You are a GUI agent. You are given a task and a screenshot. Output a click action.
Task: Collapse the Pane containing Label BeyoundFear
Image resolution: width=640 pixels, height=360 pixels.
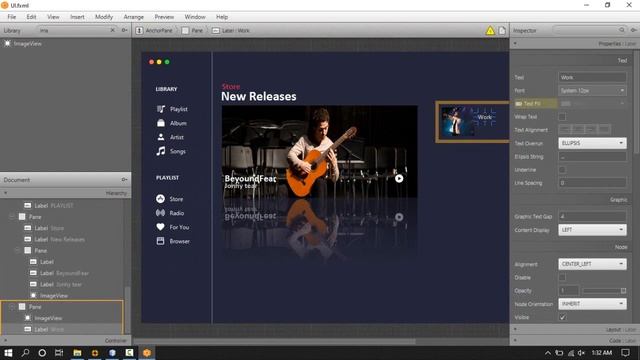[x=17, y=250]
